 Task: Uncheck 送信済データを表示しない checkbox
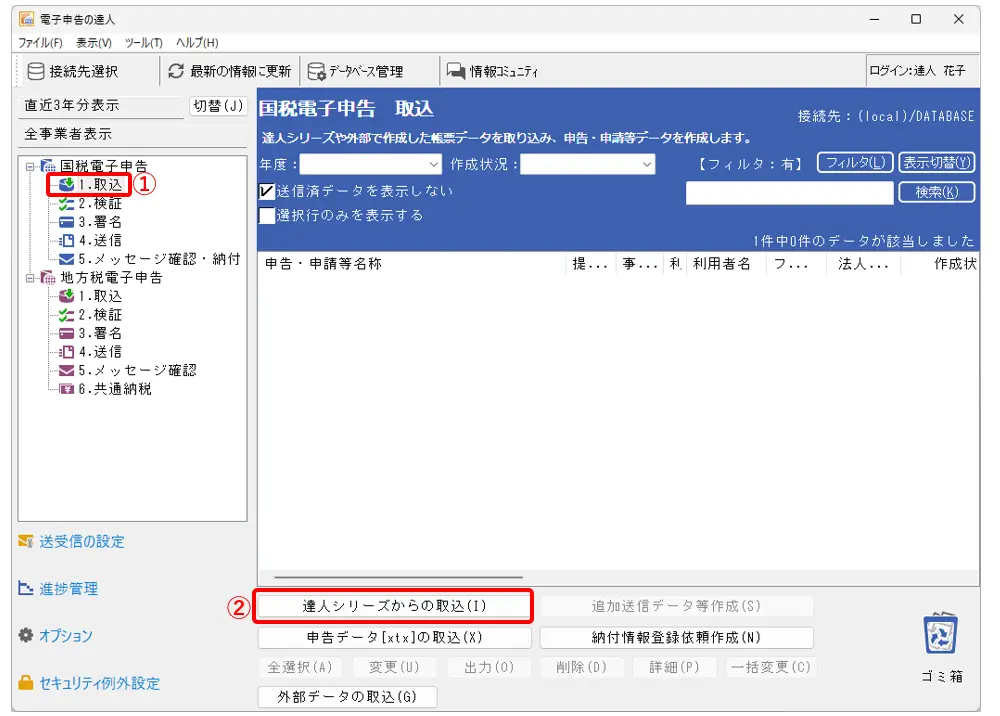[x=267, y=191]
